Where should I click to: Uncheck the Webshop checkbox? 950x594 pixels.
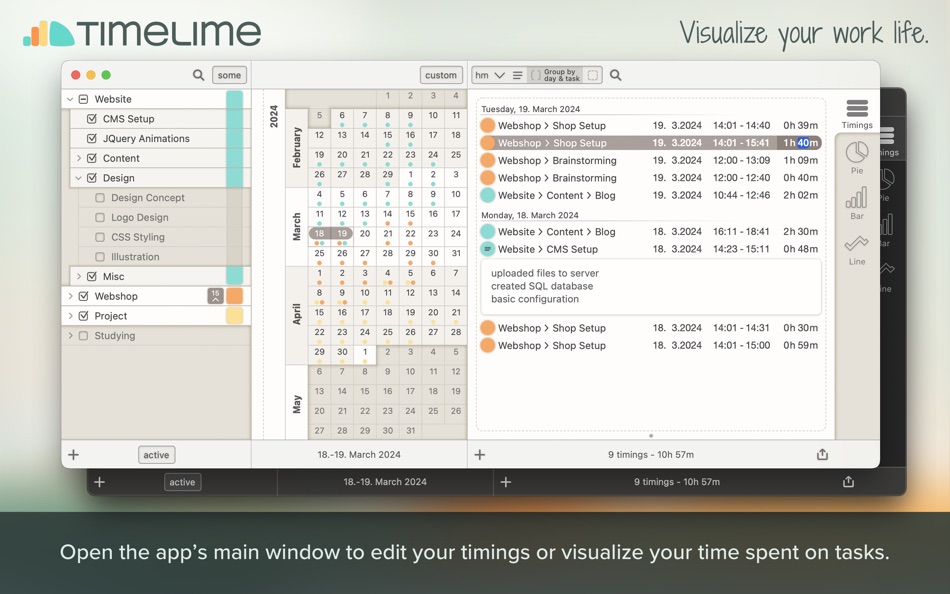(84, 296)
